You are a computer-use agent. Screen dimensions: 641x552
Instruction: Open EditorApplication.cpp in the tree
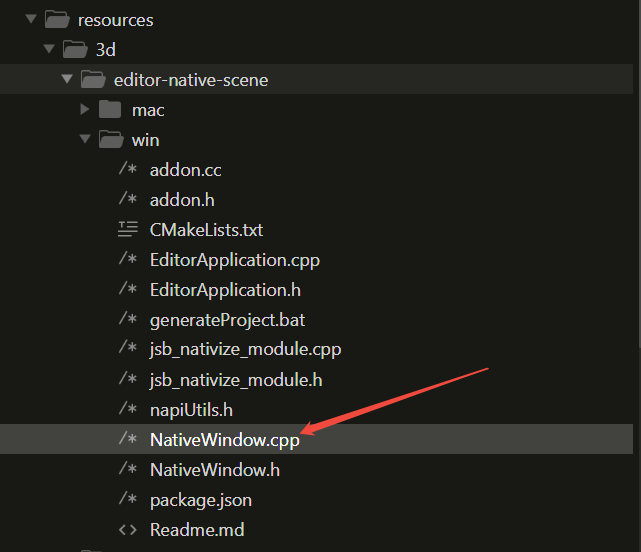click(234, 259)
